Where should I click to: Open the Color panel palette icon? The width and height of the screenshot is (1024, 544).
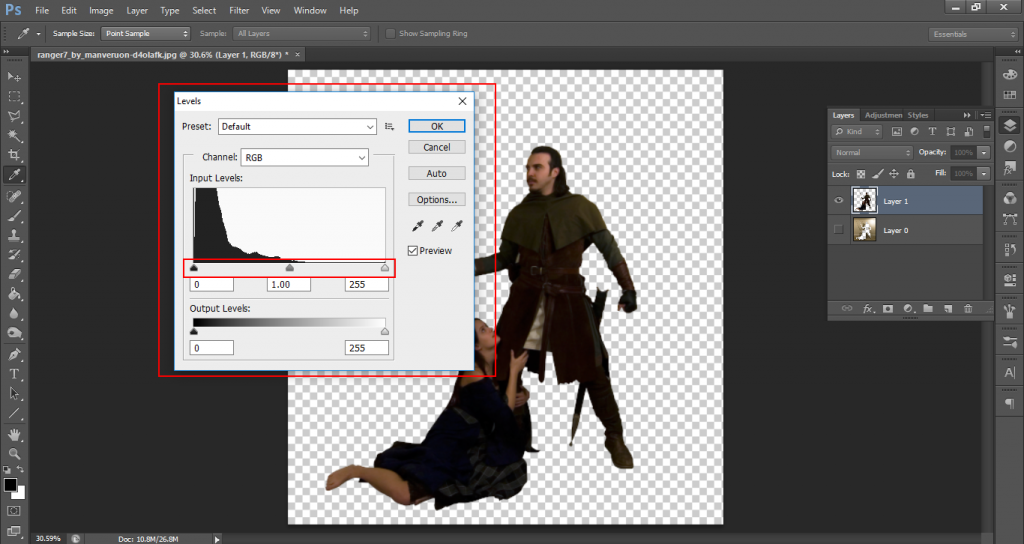[1010, 75]
